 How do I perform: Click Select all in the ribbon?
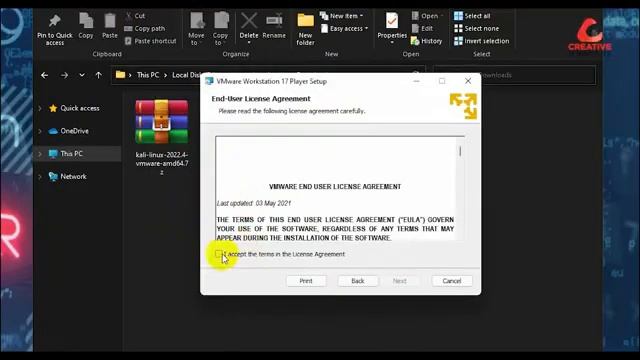coord(472,16)
